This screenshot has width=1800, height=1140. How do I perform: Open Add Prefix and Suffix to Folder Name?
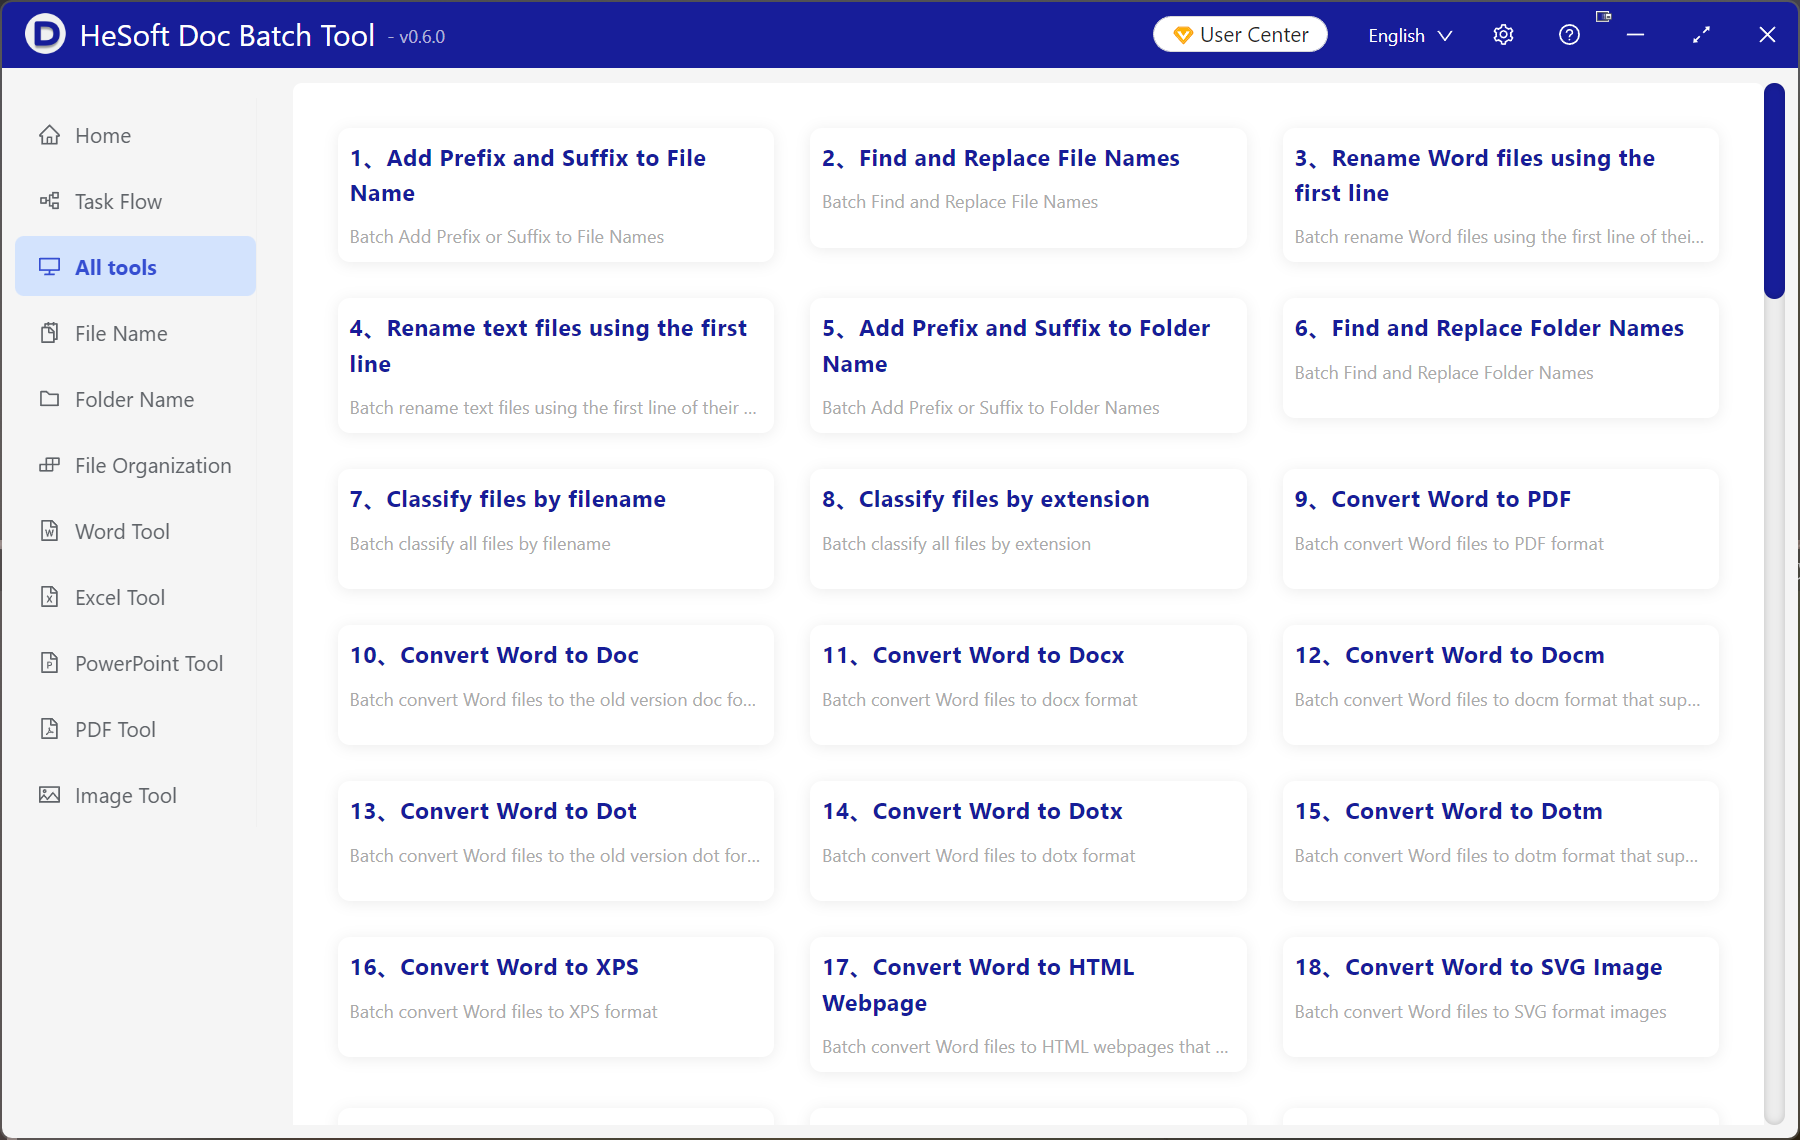click(x=1028, y=365)
